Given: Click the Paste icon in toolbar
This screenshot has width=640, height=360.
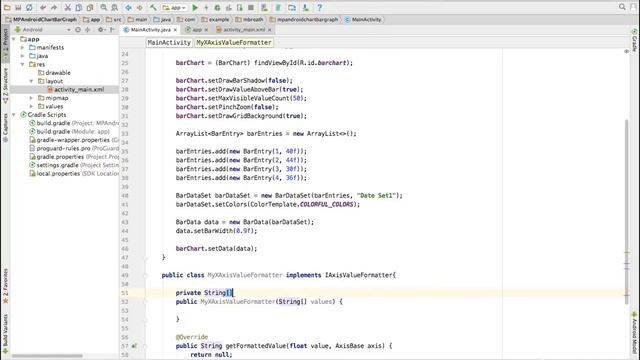Looking at the screenshot, I should pyautogui.click(x=90, y=7).
